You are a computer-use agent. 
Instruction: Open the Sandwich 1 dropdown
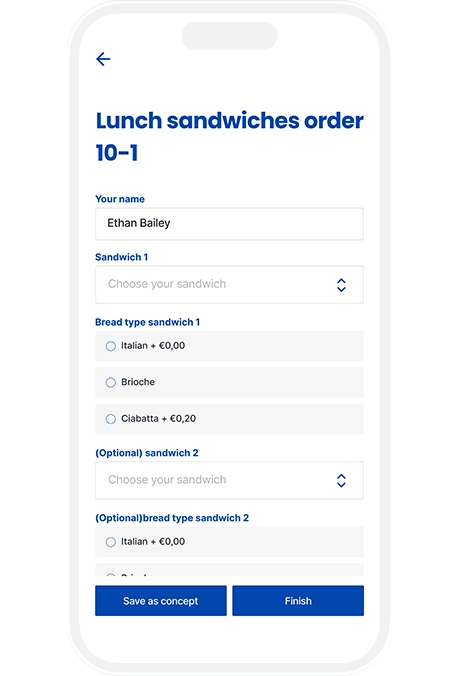click(x=229, y=285)
